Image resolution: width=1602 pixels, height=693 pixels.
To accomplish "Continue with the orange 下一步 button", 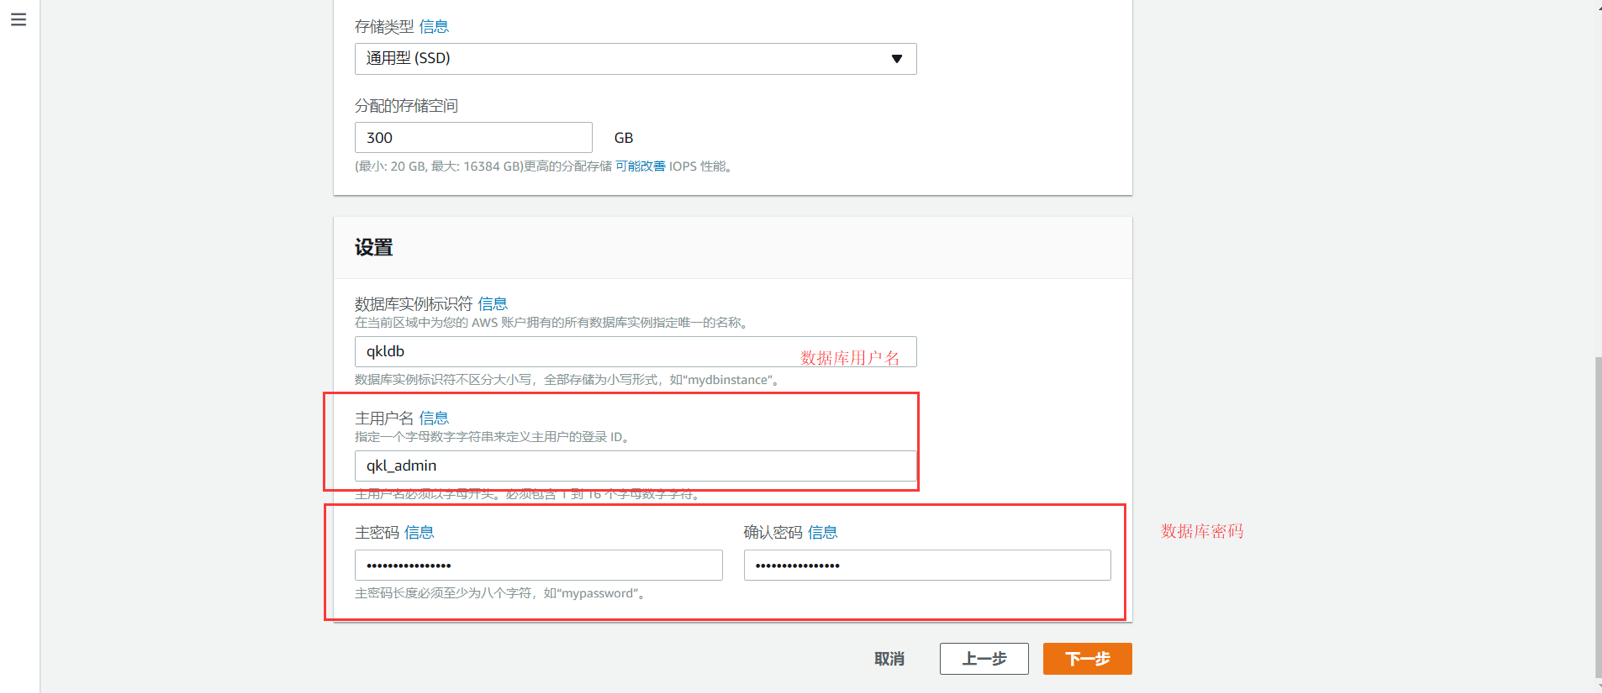I will 1087,659.
